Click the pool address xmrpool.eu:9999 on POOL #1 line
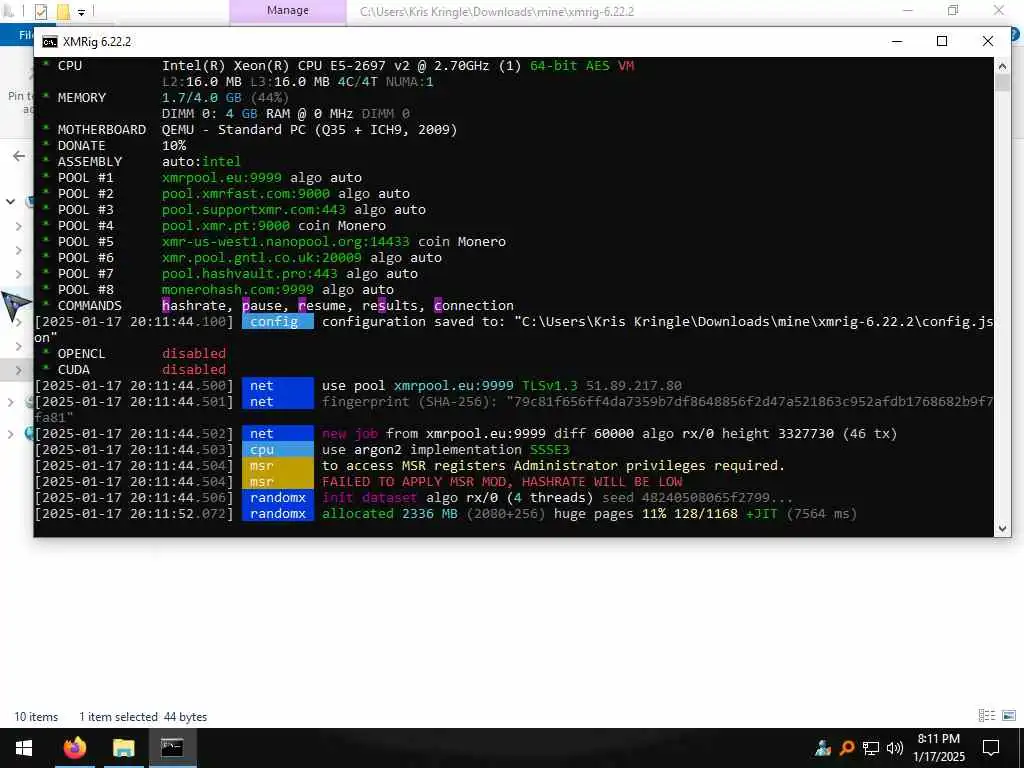The width and height of the screenshot is (1024, 768). 221,178
